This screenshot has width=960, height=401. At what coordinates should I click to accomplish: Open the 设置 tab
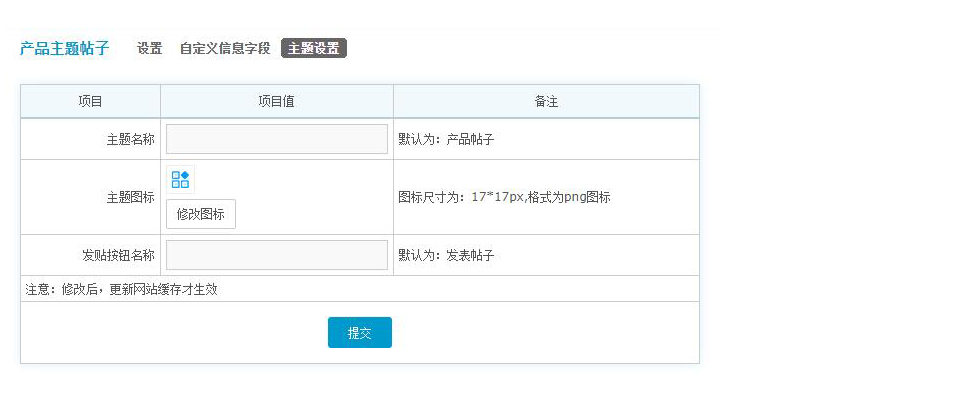149,48
